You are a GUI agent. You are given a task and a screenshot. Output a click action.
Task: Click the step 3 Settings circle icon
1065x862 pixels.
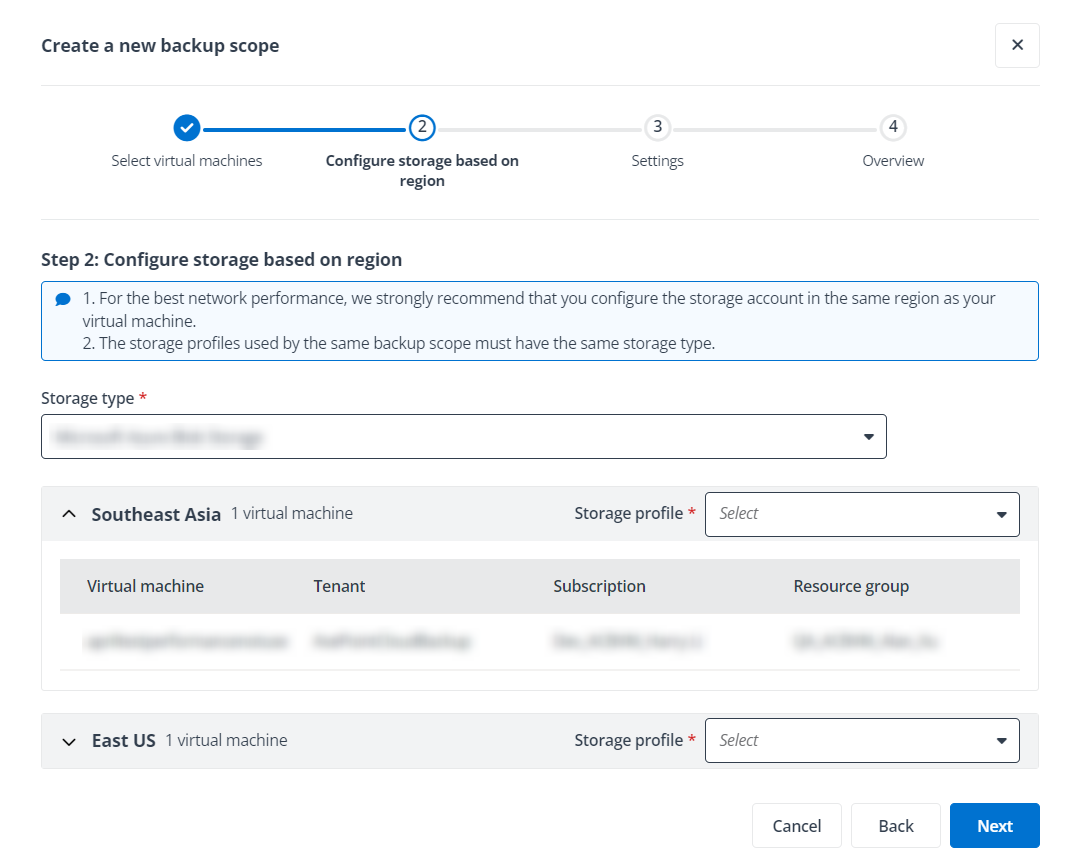[x=657, y=128]
